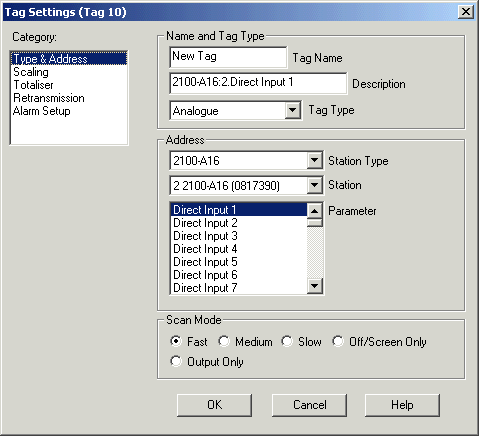The height and width of the screenshot is (436, 479).
Task: Click the Tag Name input field
Action: point(228,57)
